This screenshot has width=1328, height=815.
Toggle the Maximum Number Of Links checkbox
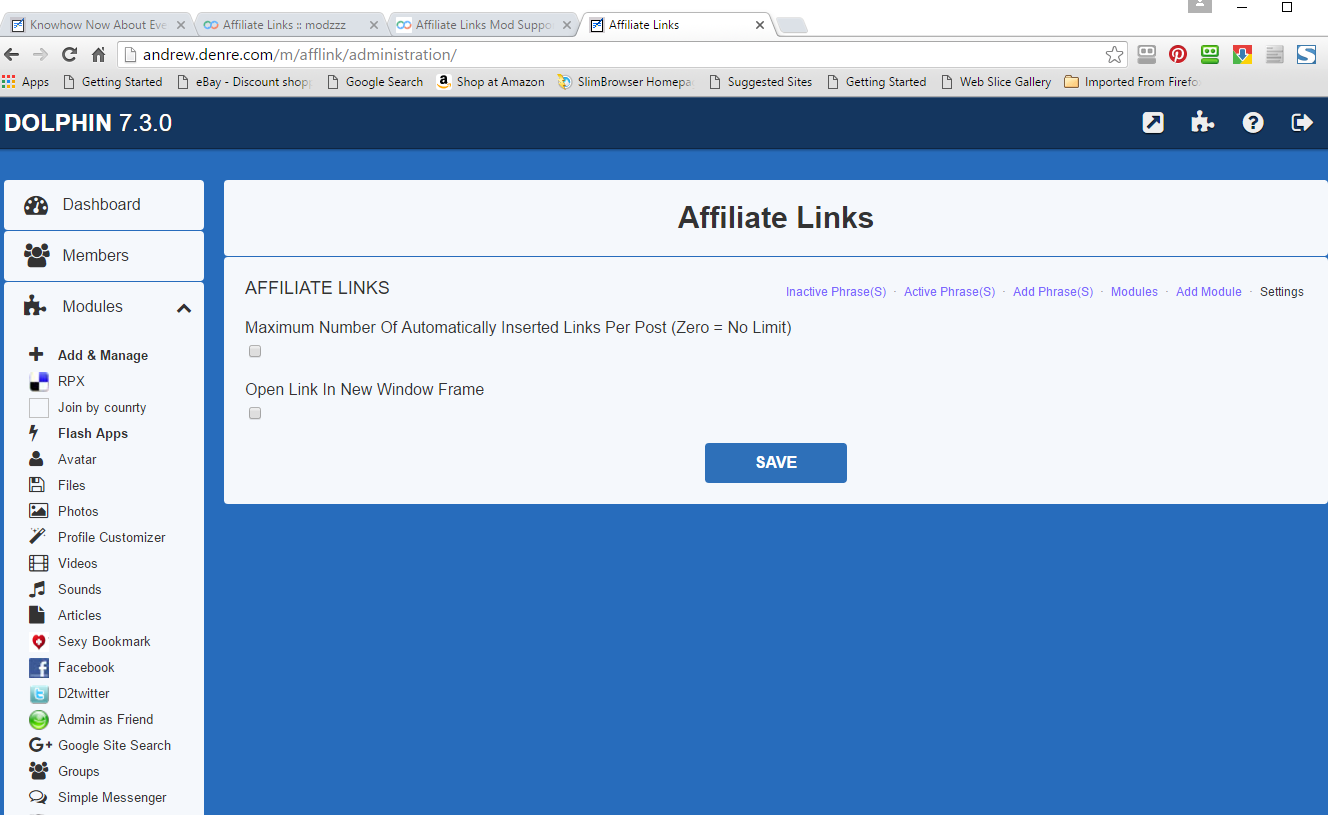[255, 351]
